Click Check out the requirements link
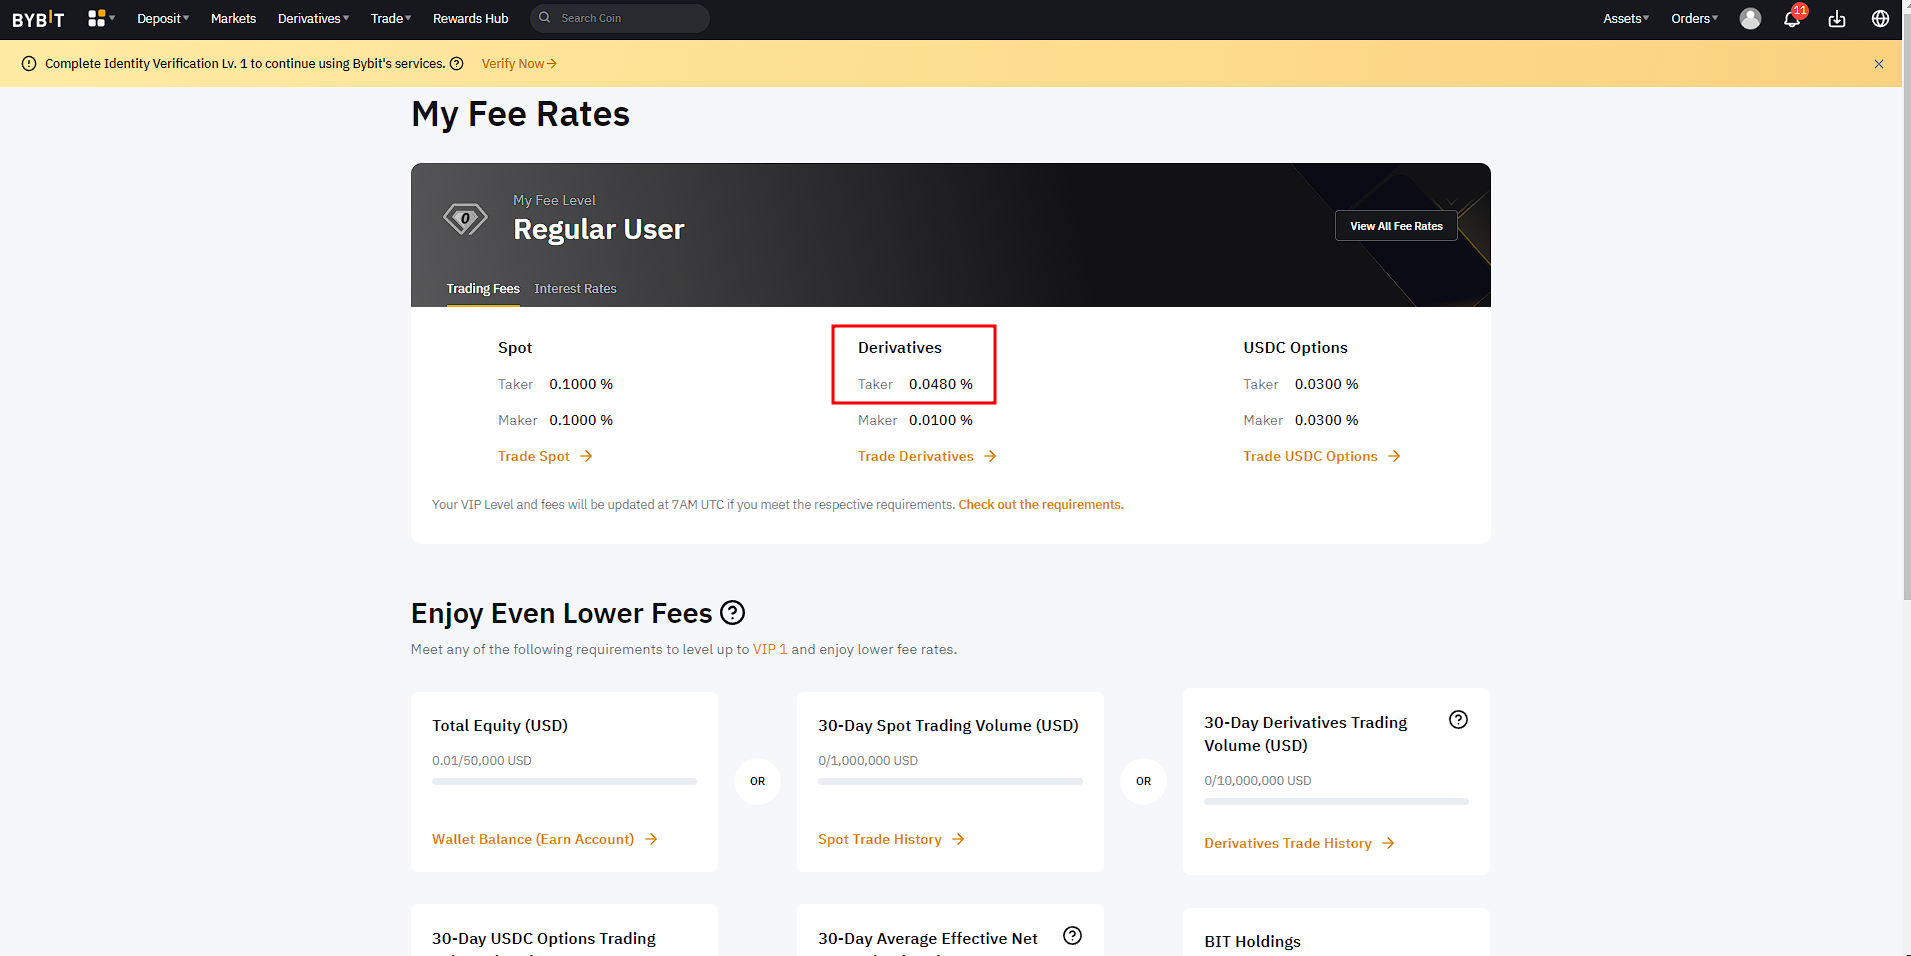 pyautogui.click(x=1041, y=505)
